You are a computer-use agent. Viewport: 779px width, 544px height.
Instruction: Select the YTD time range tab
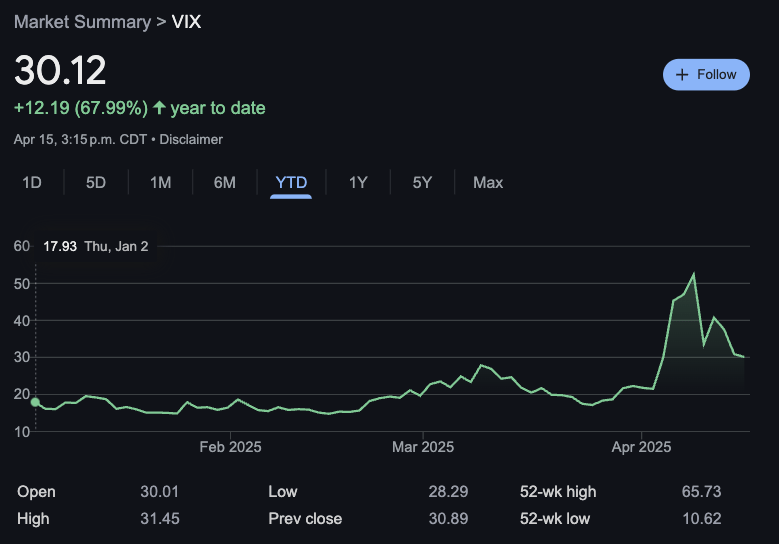pos(291,182)
